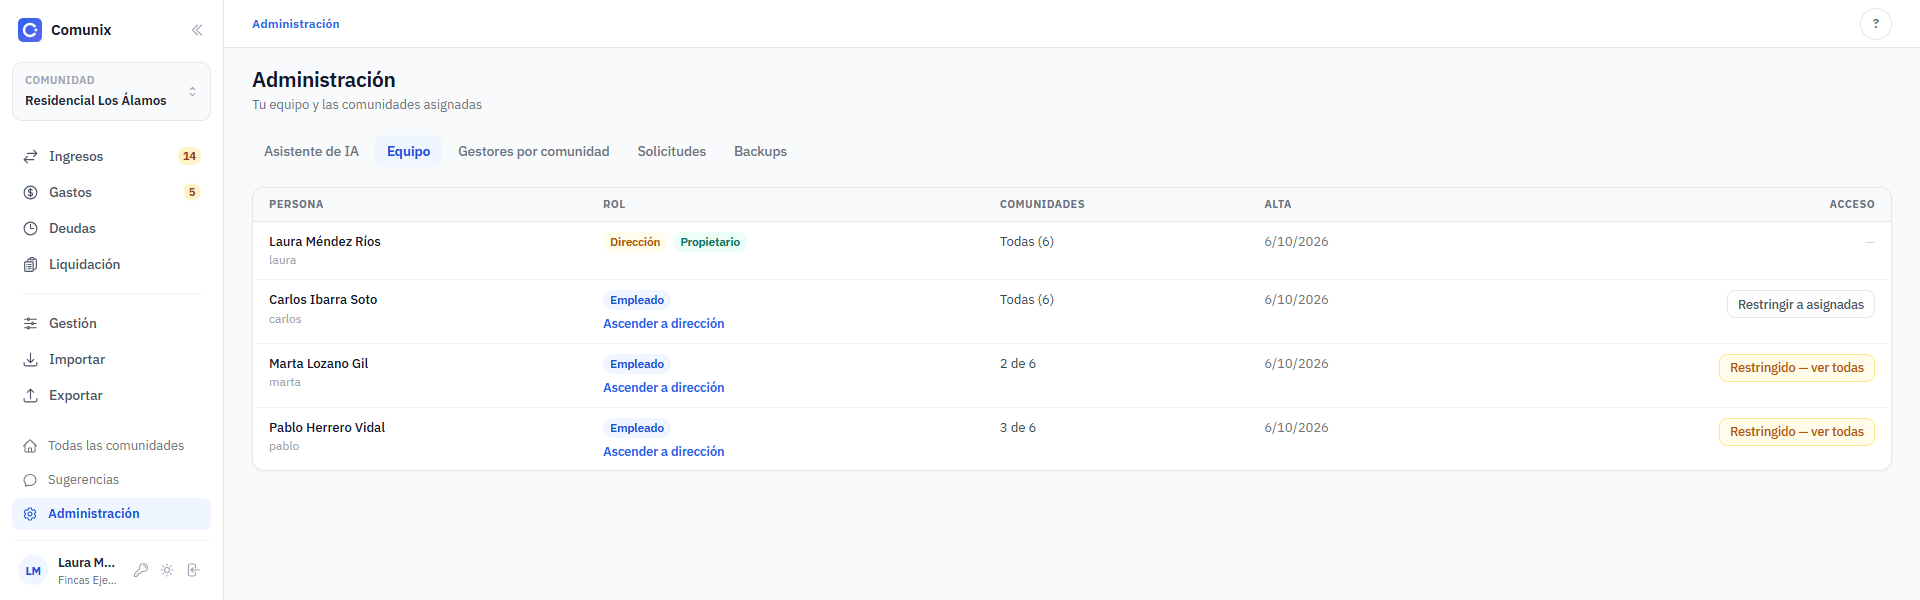Click the ROL column header
The image size is (1920, 600).
(614, 204)
